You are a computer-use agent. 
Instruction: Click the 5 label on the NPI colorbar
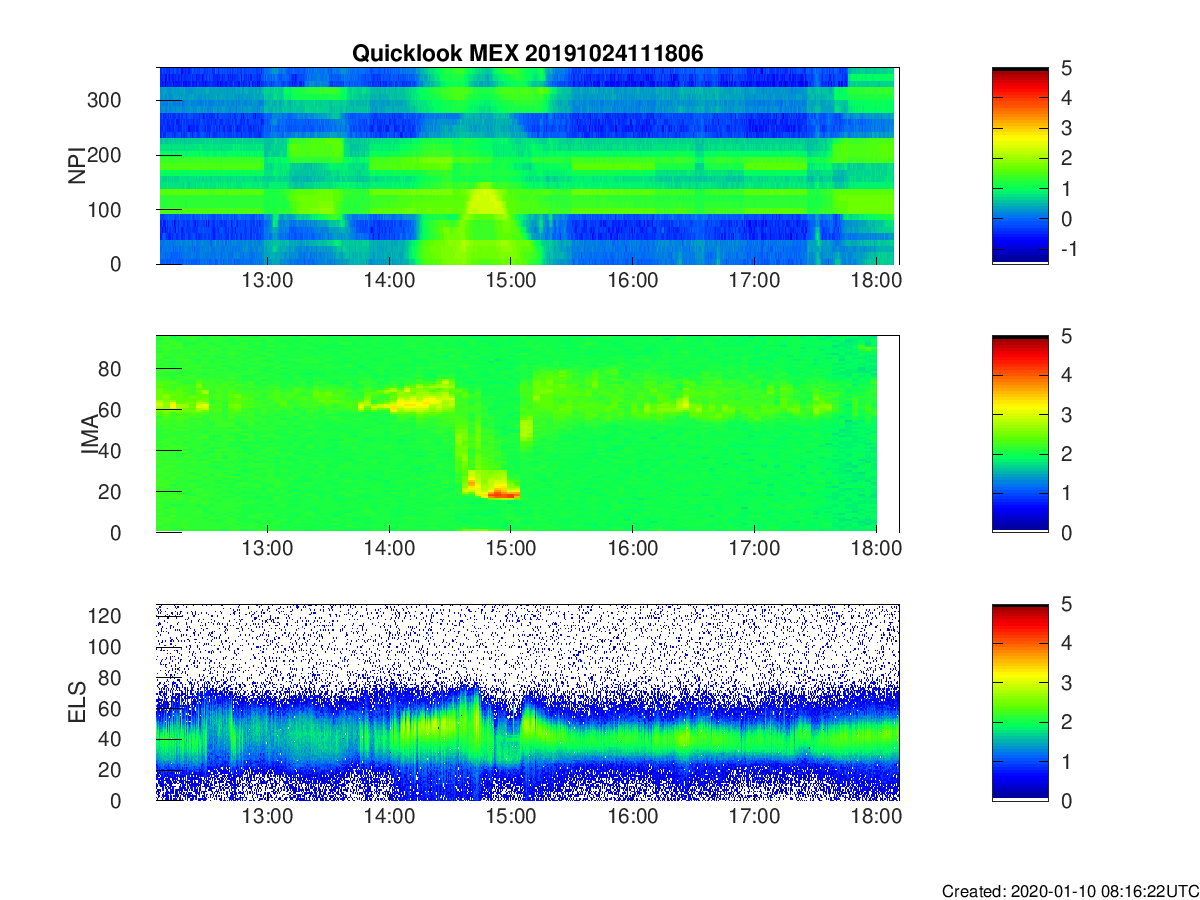1065,68
